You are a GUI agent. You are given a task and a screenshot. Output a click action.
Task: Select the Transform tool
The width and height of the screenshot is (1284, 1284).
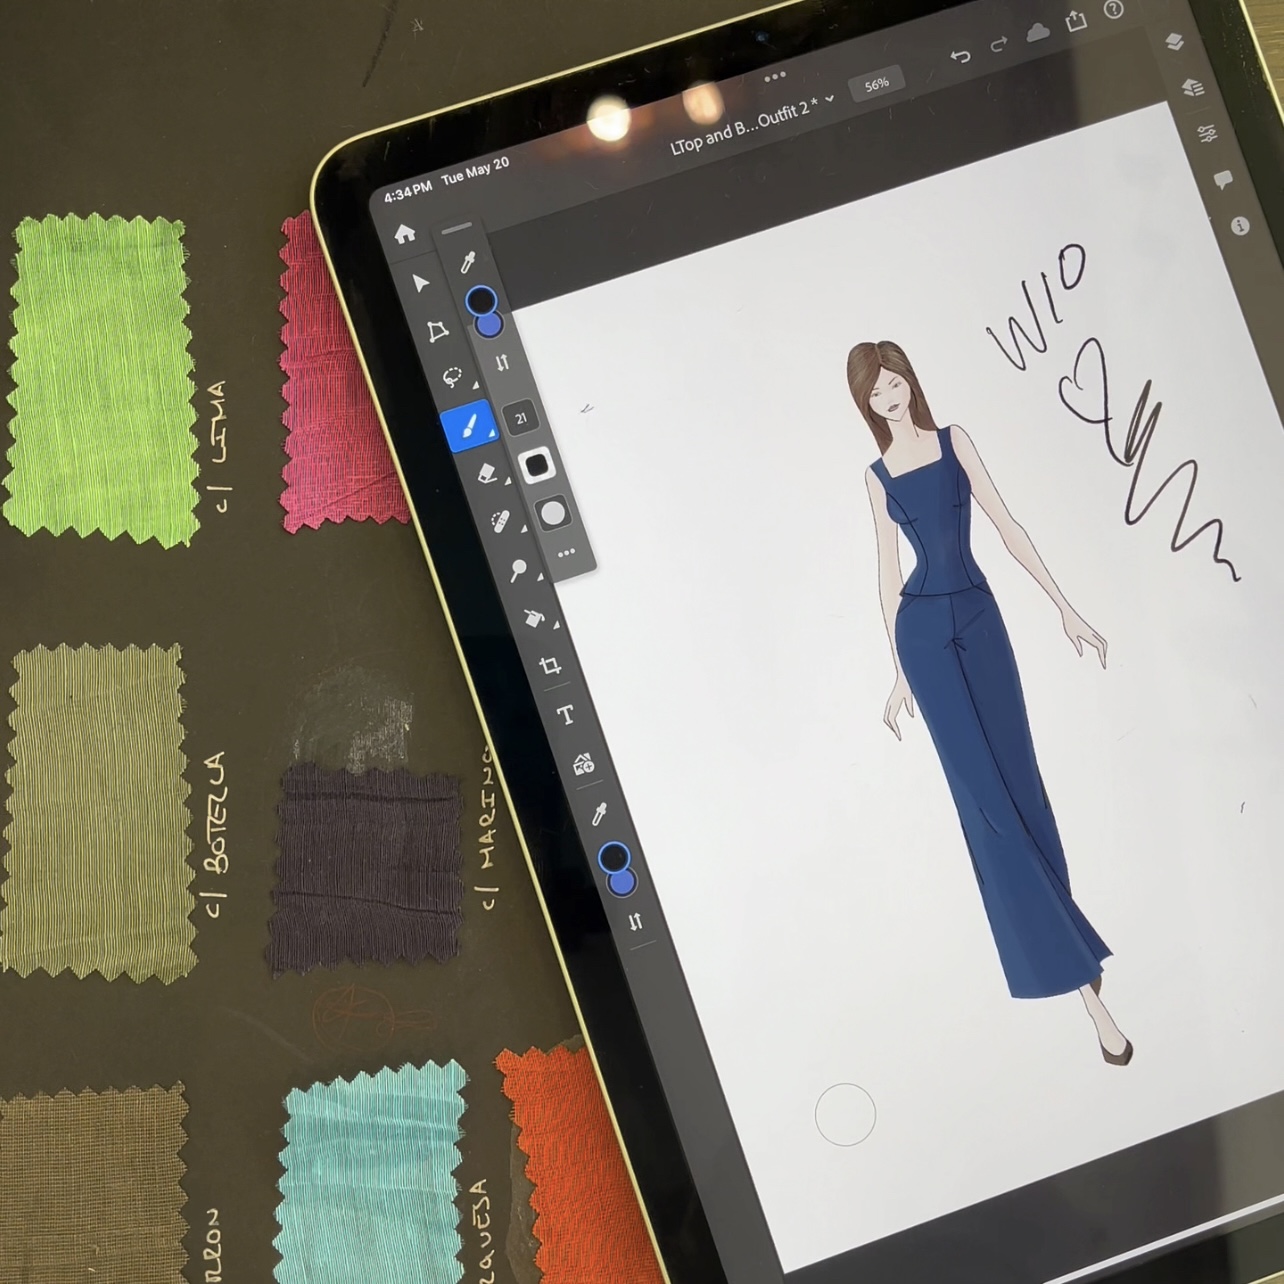coord(437,332)
